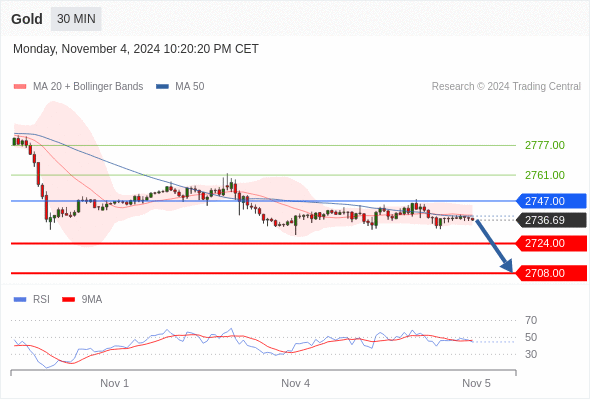
Task: Toggle the 9MA legend entry
Action: tap(82, 300)
